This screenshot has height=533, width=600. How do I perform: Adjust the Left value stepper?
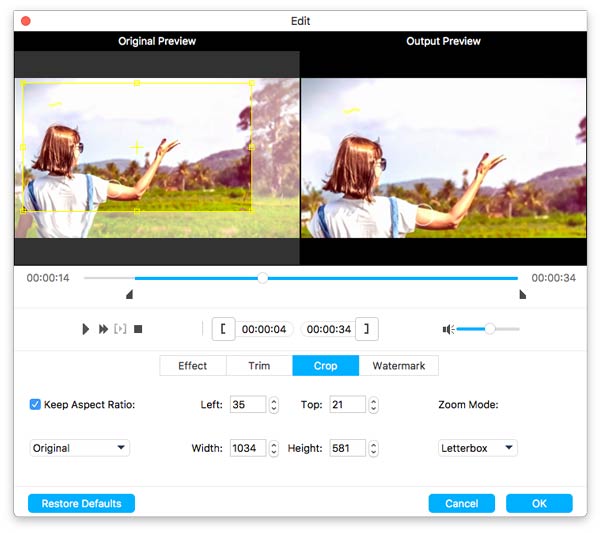(x=273, y=405)
